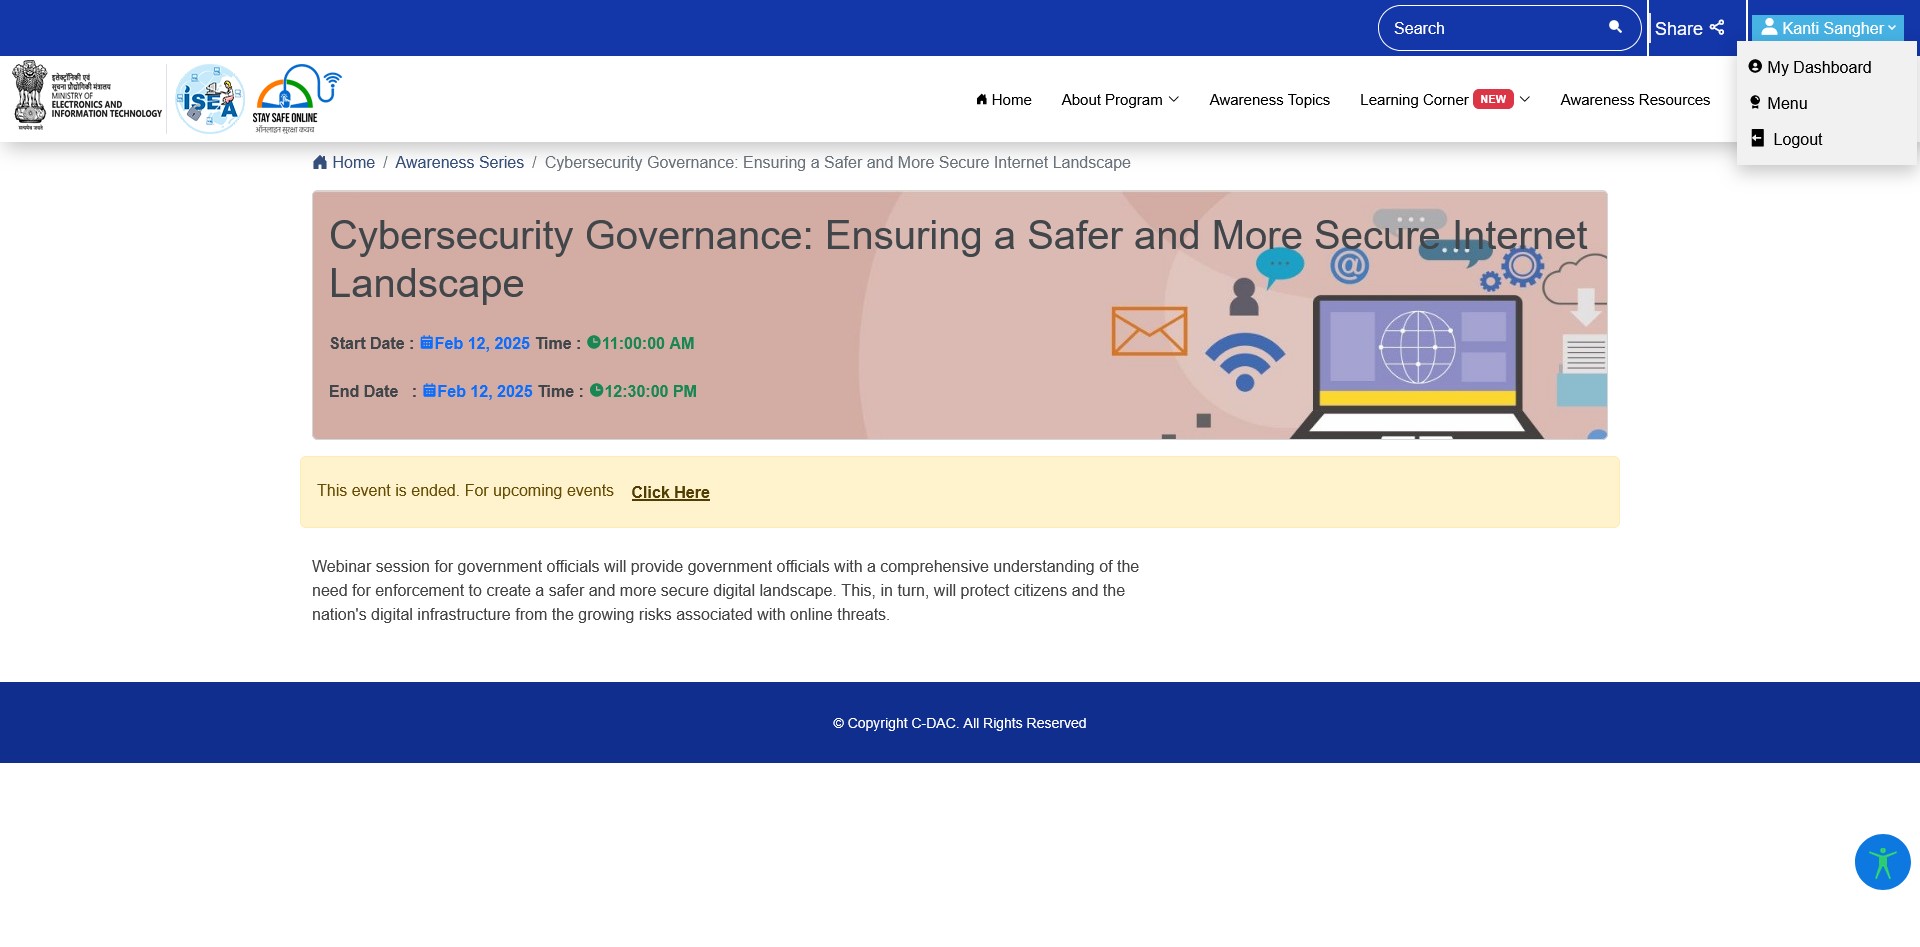
Task: Click the ISEA logo
Action: coord(210,99)
